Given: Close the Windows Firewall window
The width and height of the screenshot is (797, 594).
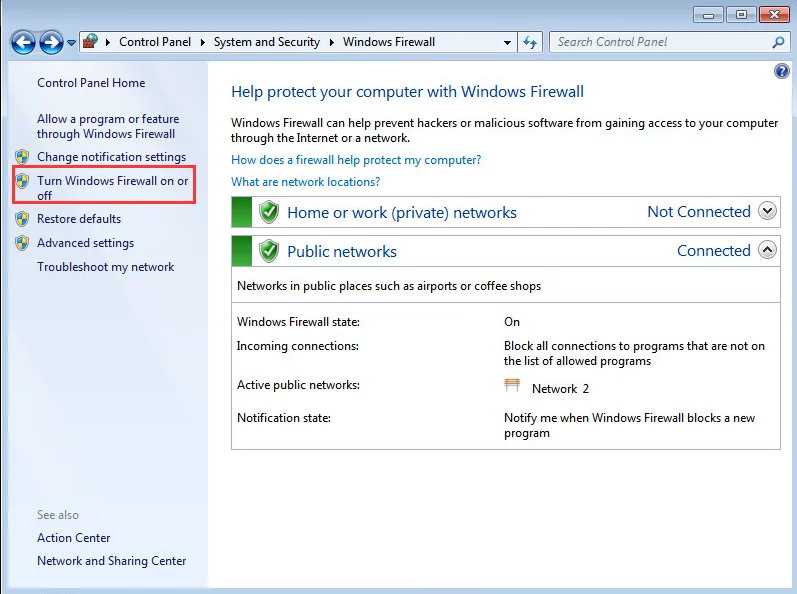Looking at the screenshot, I should tap(774, 15).
